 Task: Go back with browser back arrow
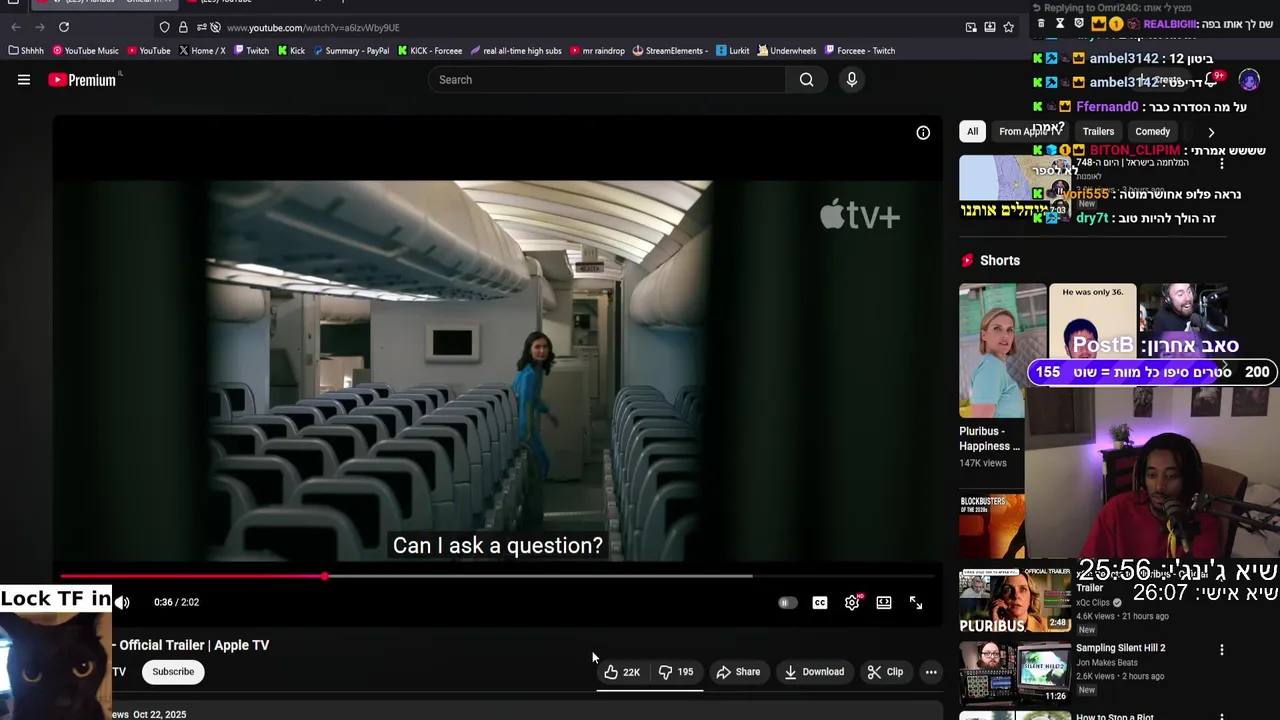coord(16,27)
